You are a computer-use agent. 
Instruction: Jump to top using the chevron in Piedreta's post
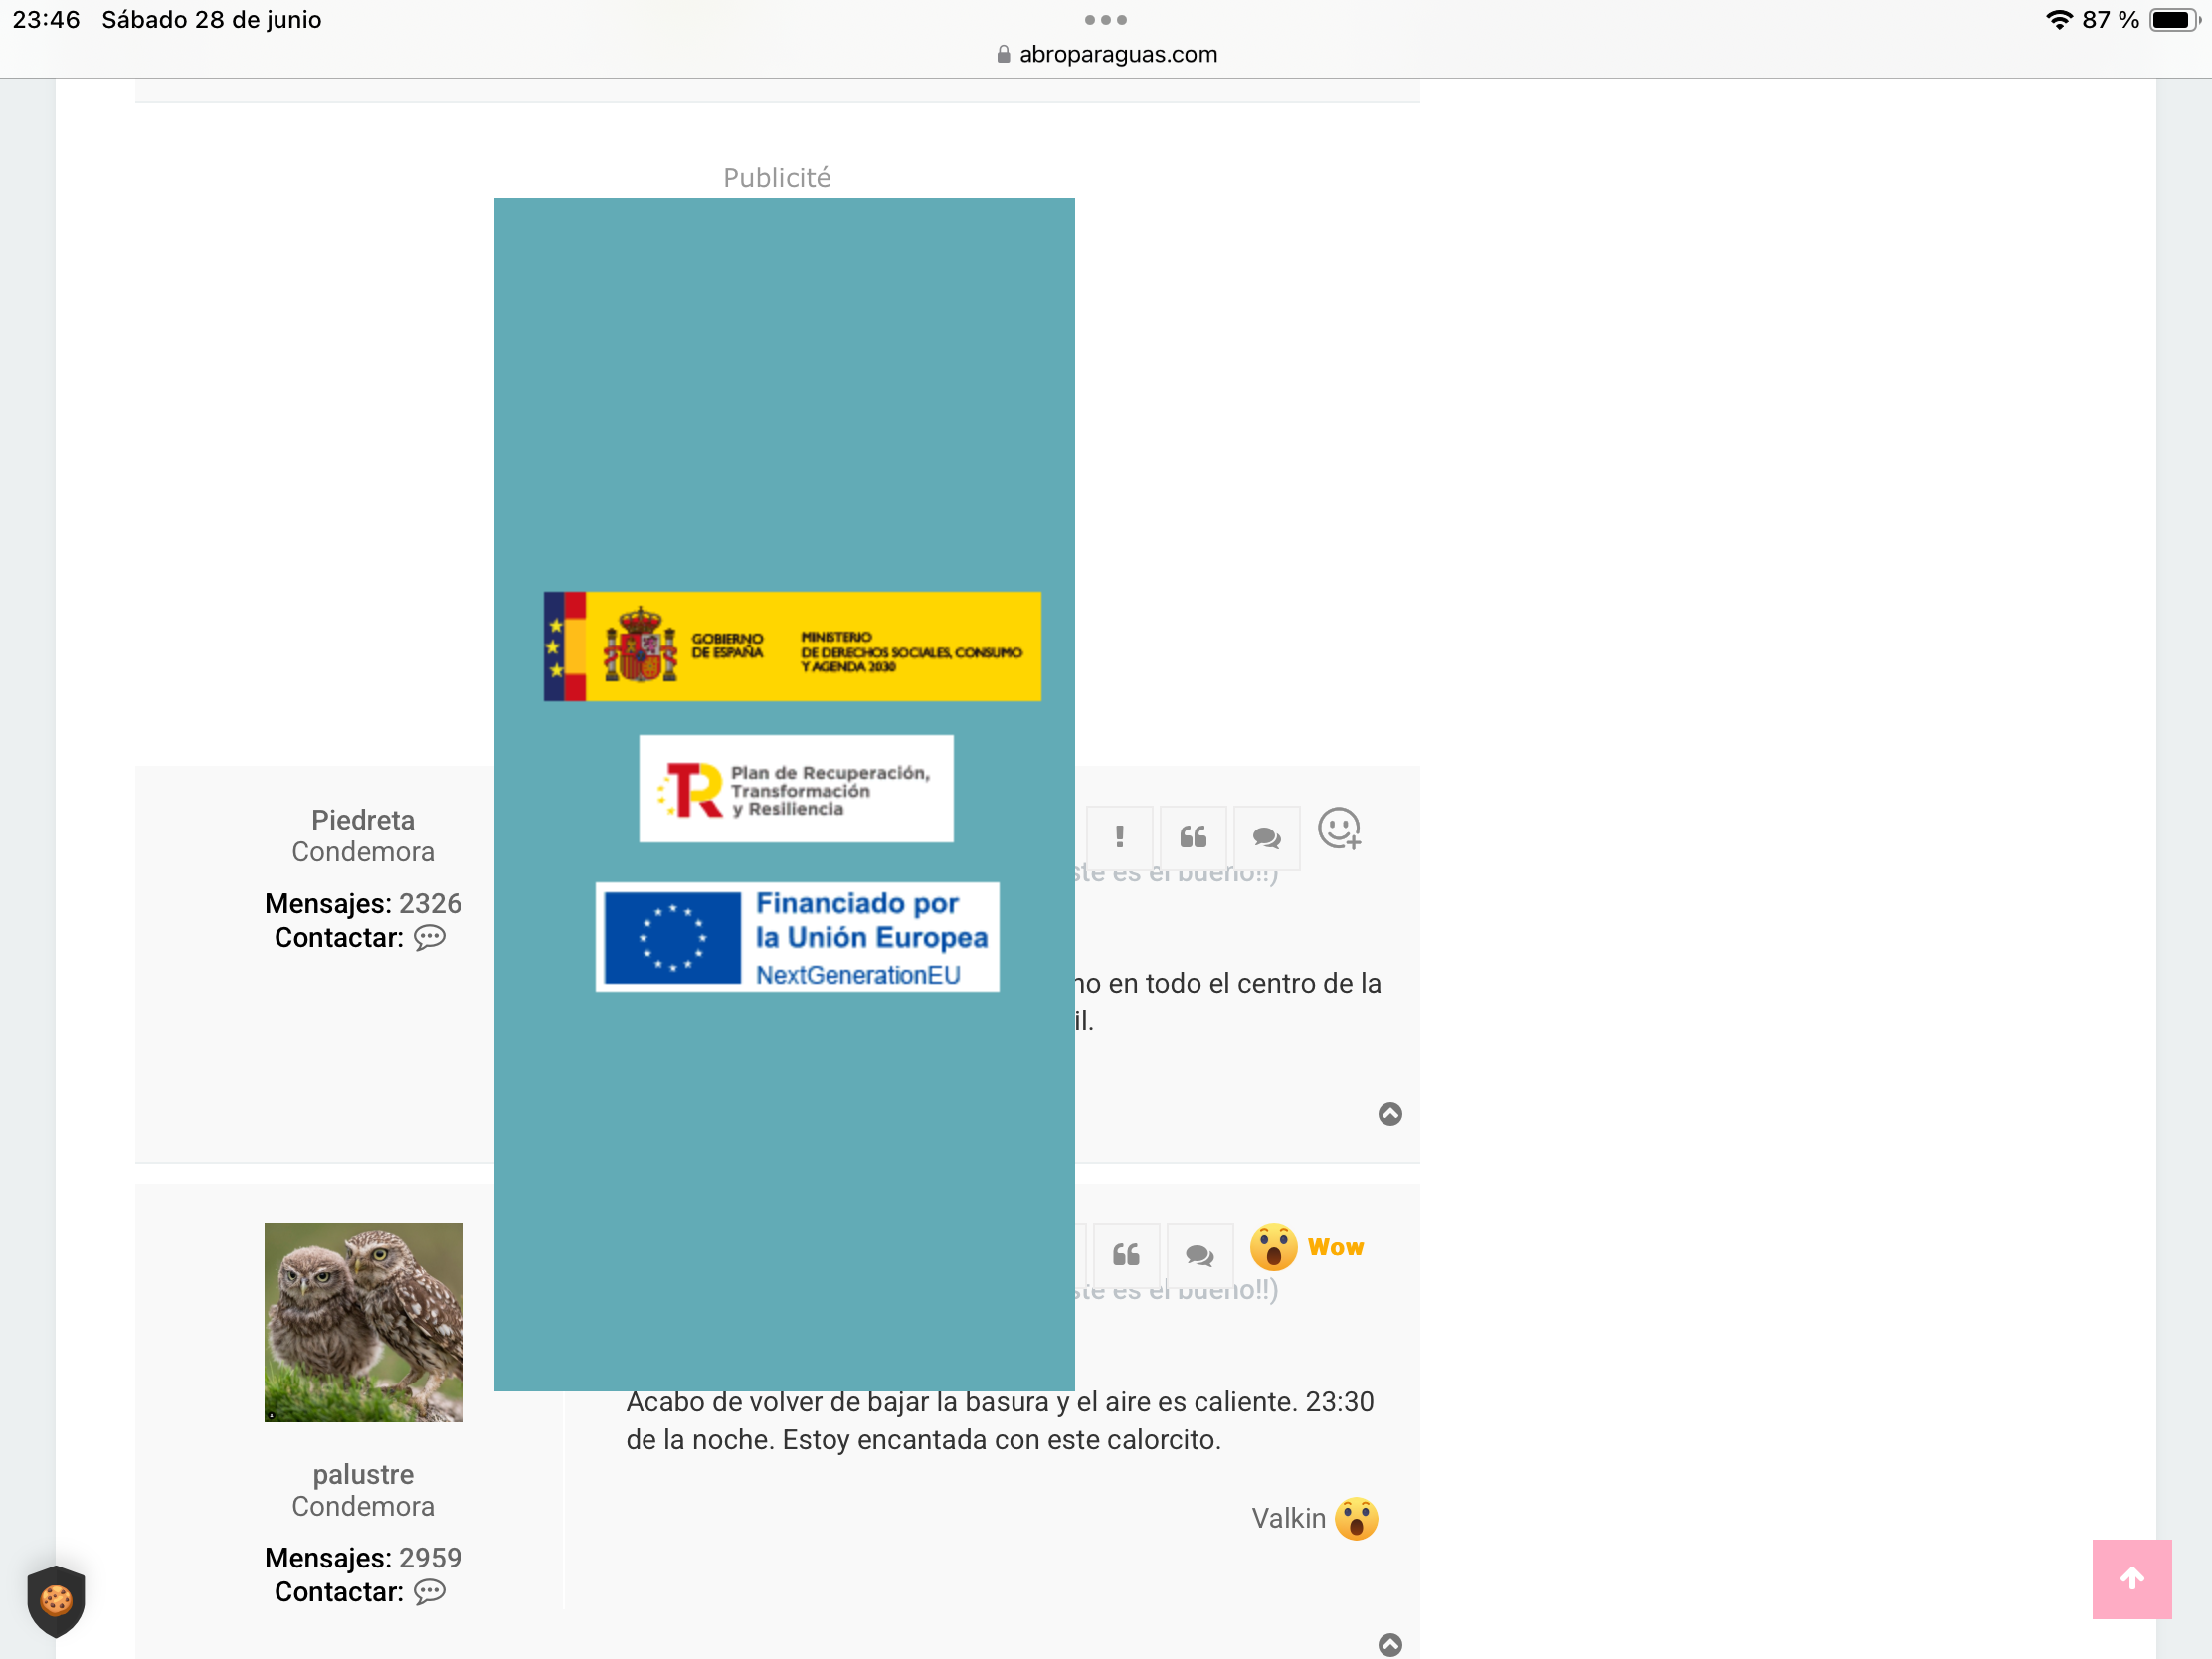coord(1389,1114)
